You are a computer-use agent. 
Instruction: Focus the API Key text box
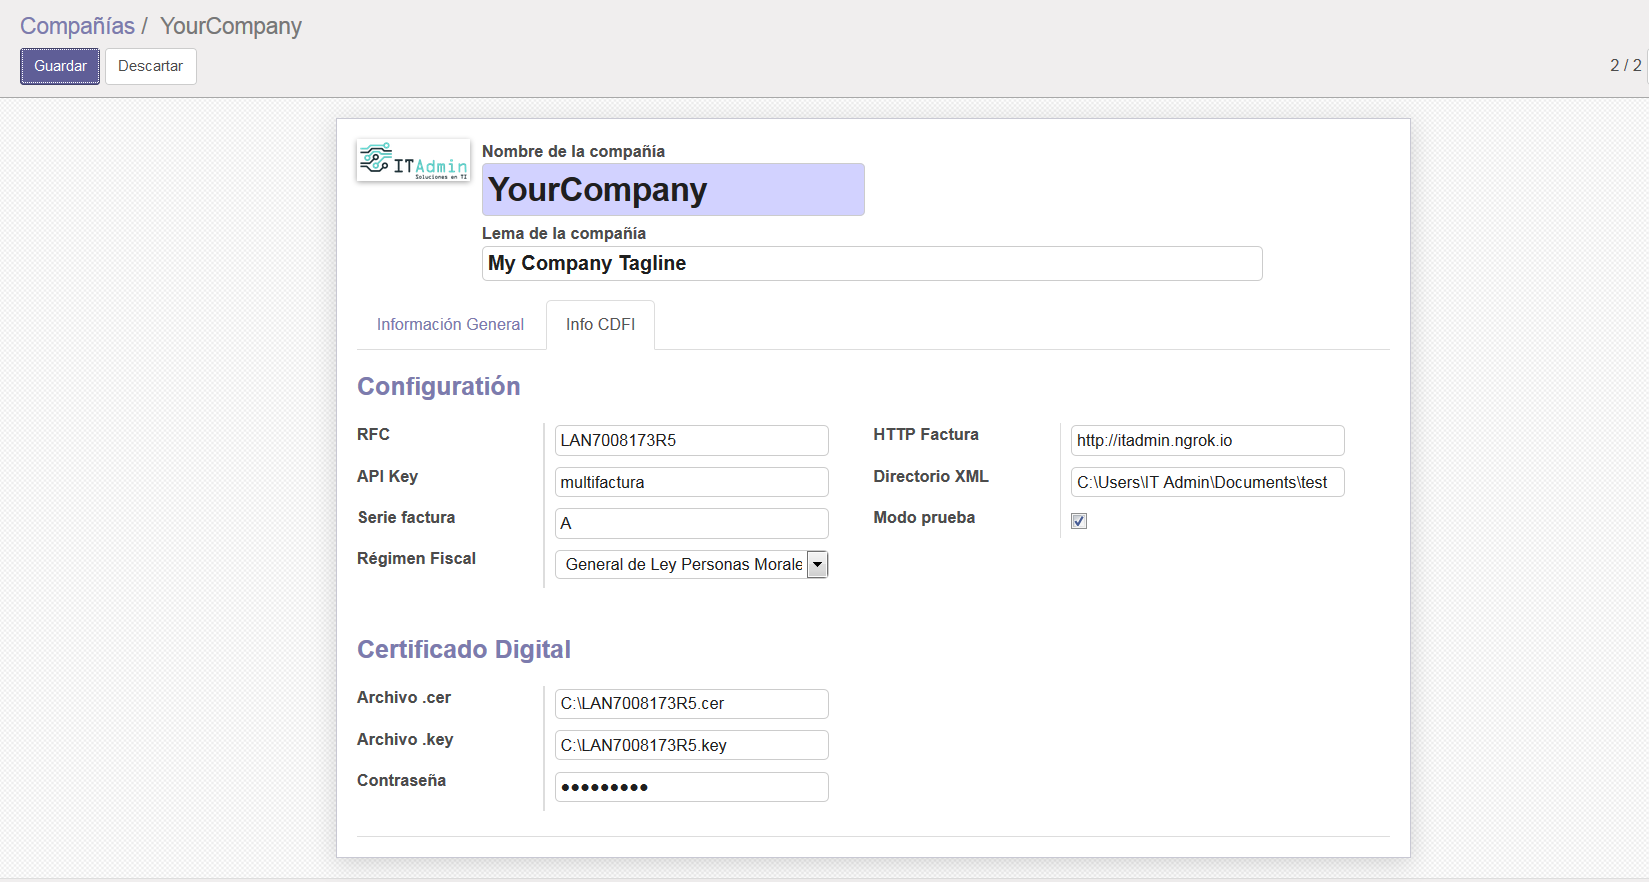691,483
